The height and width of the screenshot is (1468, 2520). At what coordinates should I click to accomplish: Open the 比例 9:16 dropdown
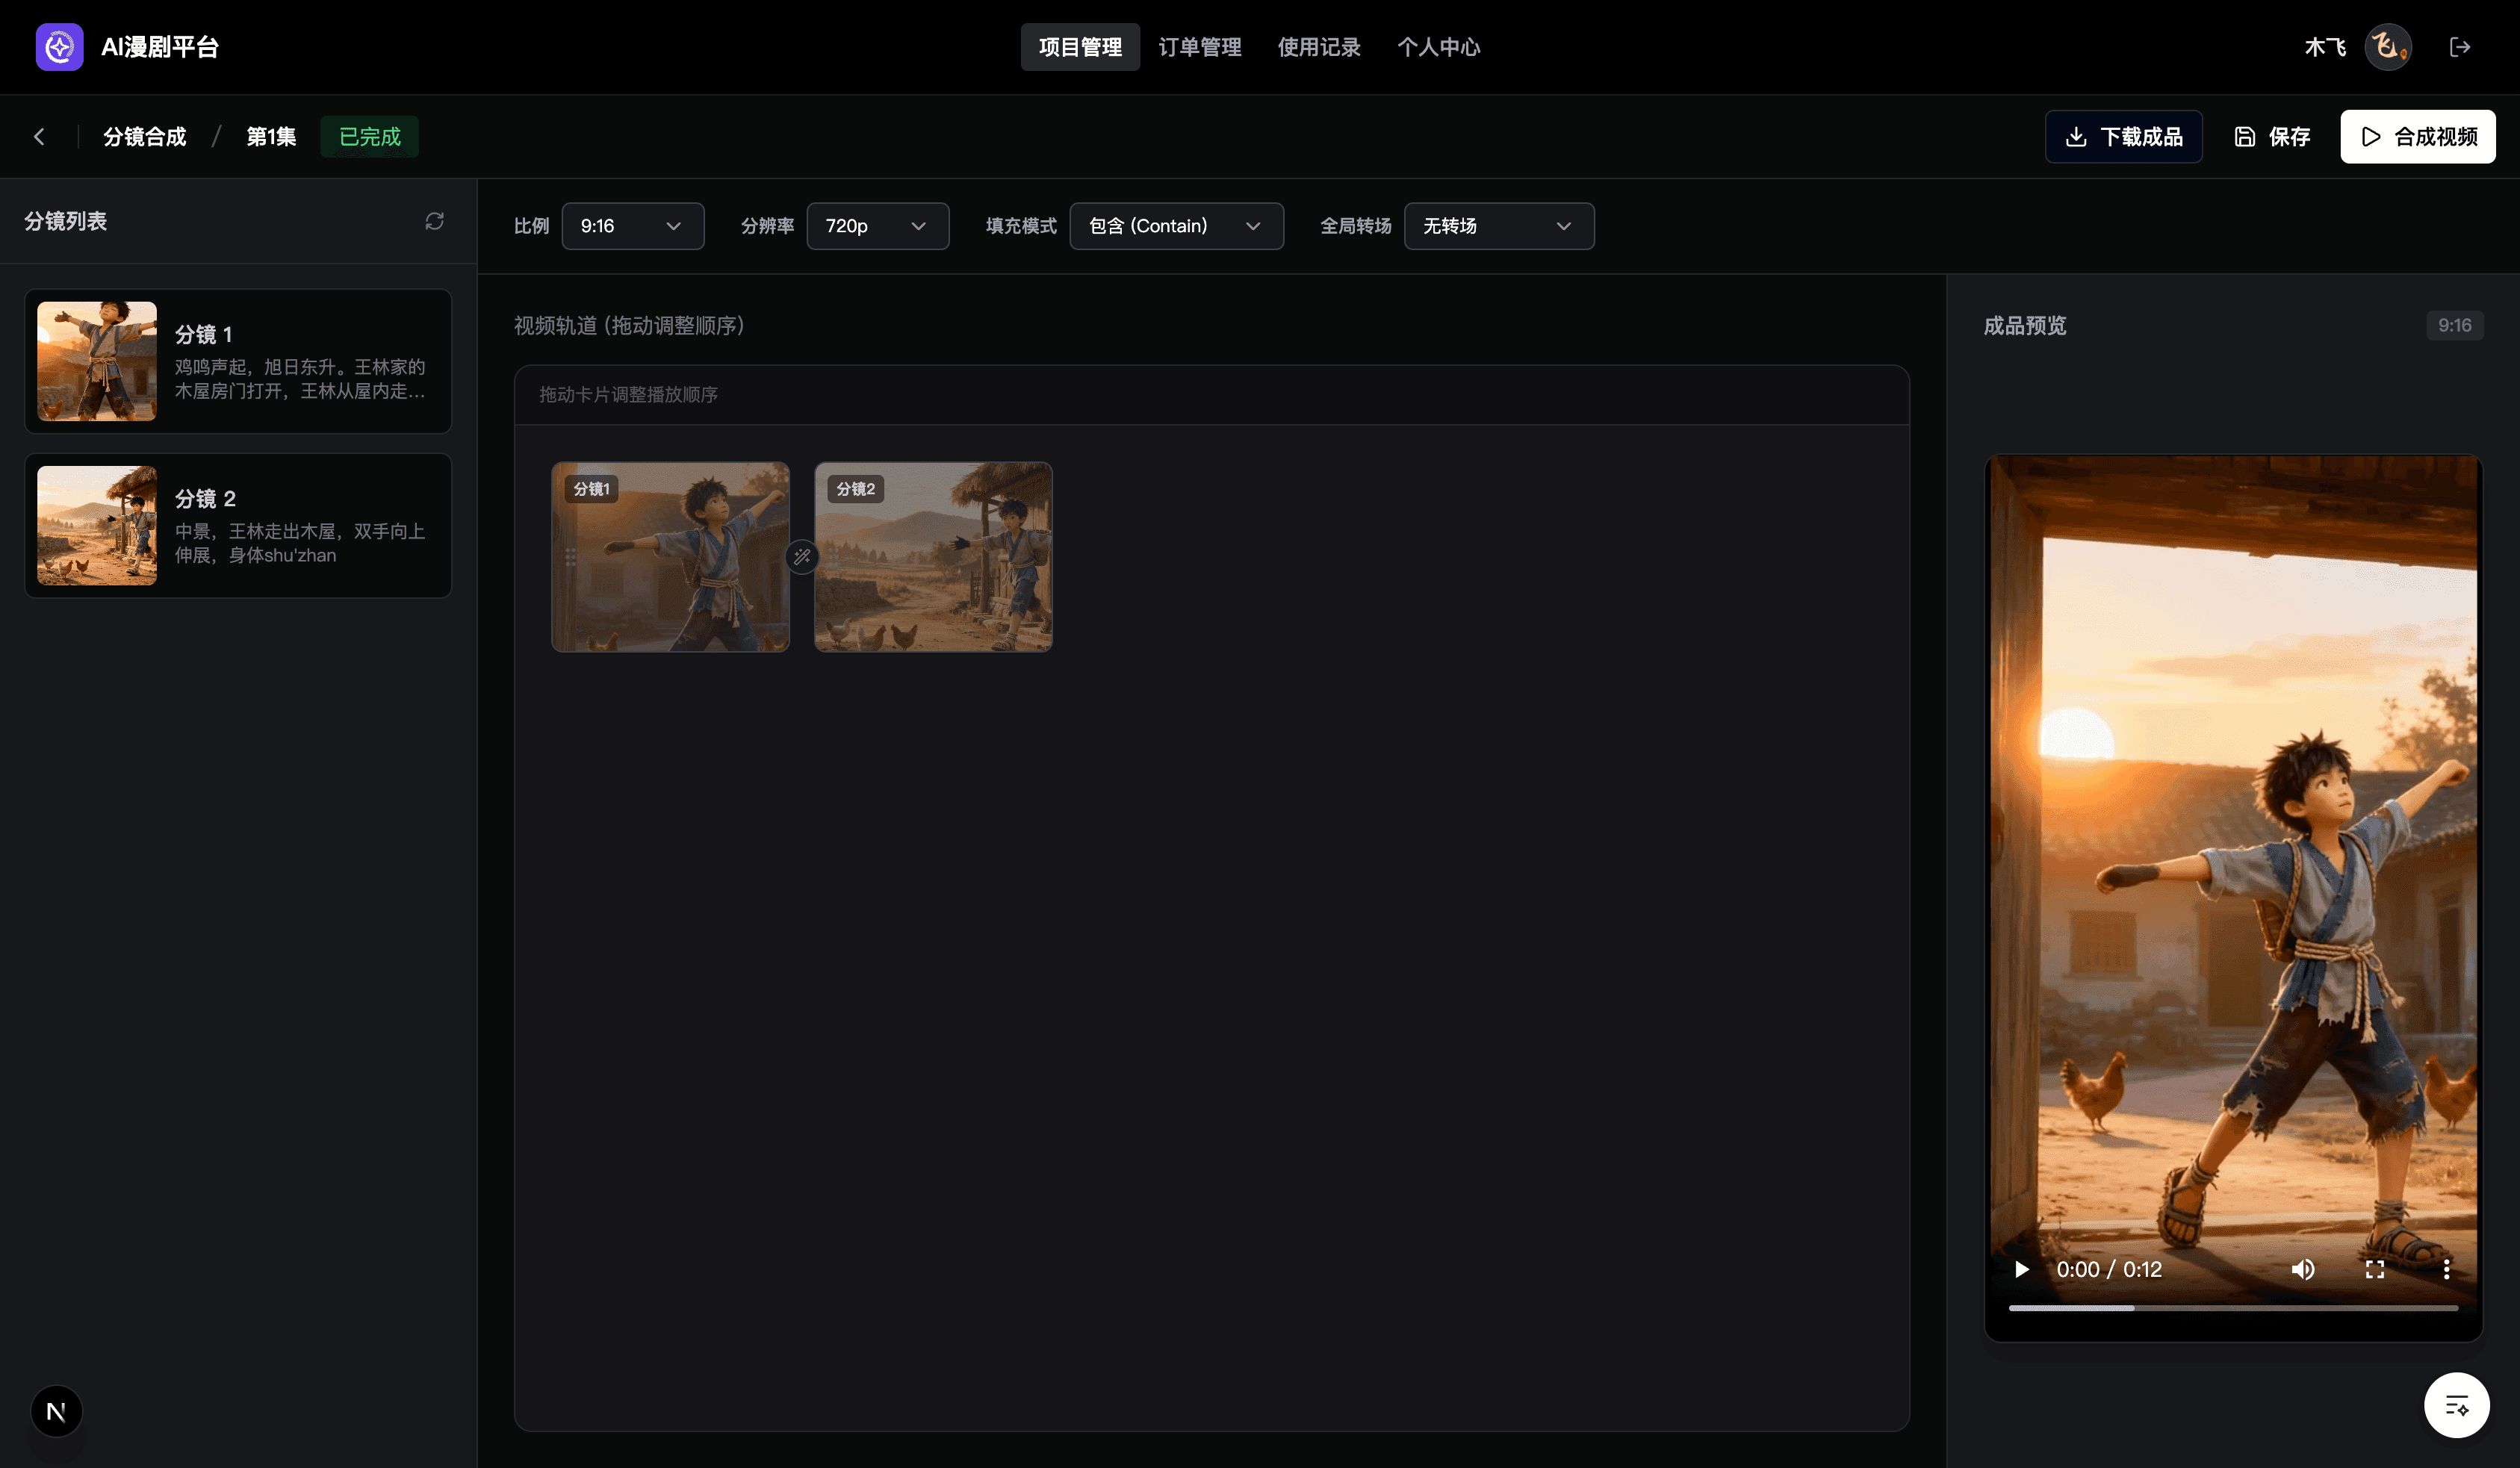(632, 226)
